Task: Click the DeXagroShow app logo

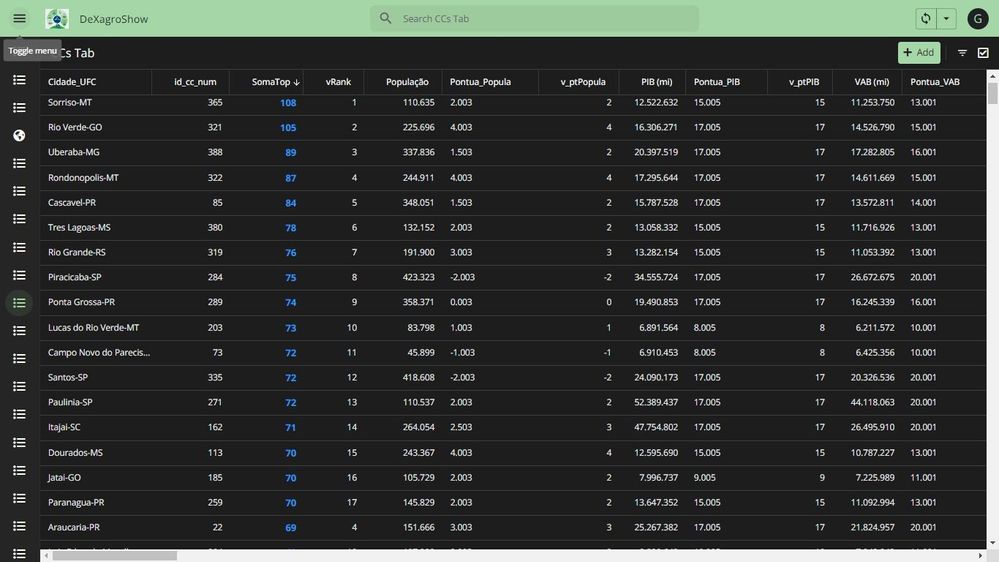Action: tap(57, 18)
